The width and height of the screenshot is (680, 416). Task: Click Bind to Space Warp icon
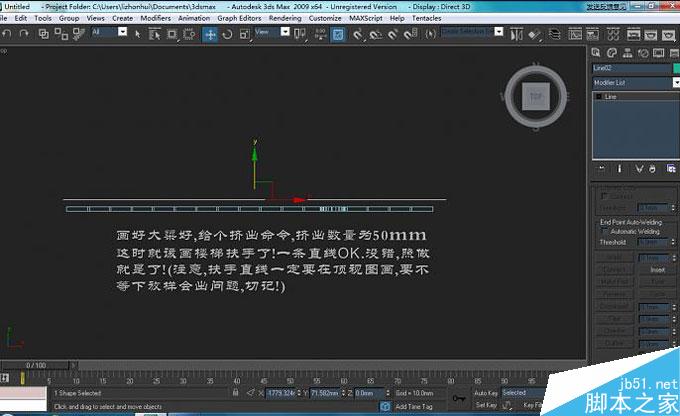pyautogui.click(x=78, y=34)
